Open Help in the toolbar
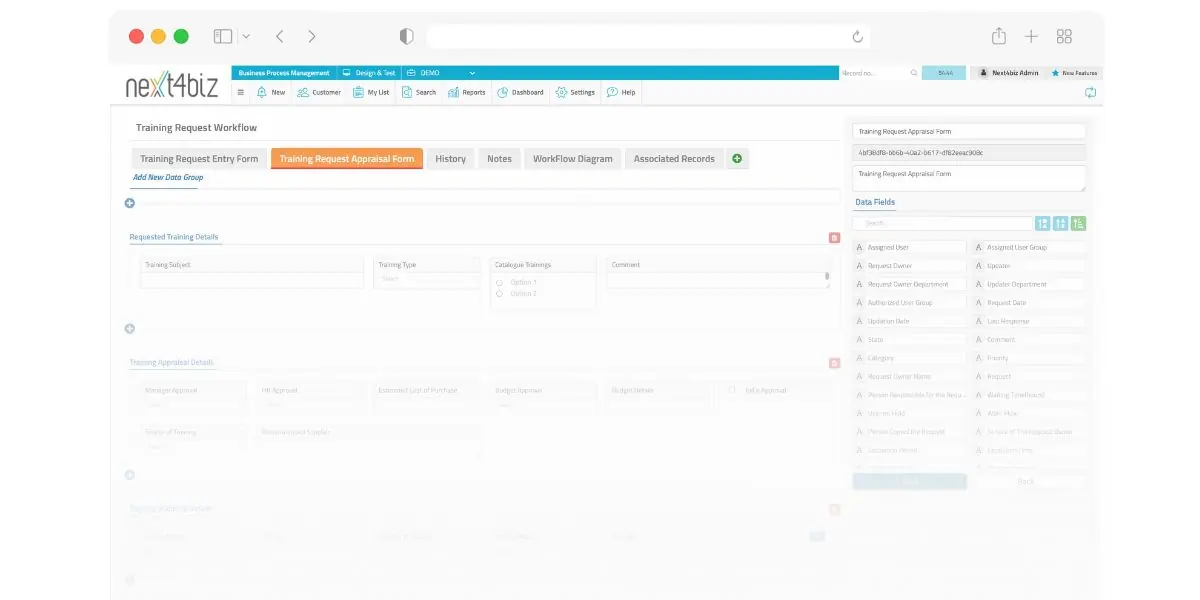This screenshot has width=1200, height=600. click(621, 92)
